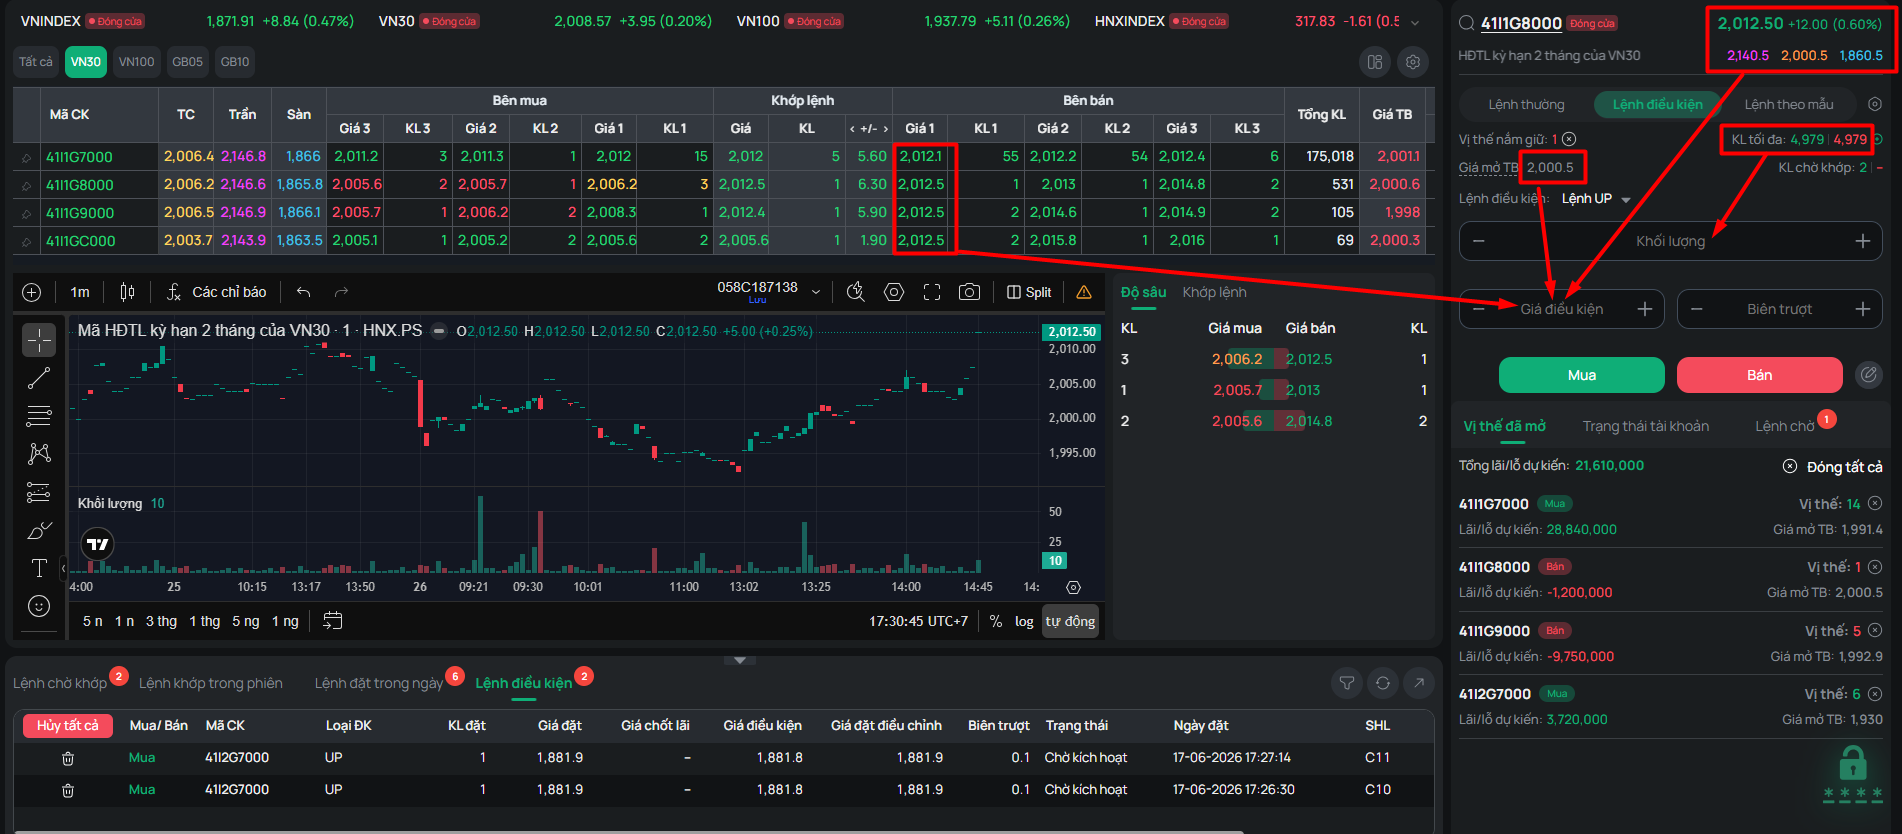This screenshot has height=834, width=1902.
Task: Toggle Split chart view
Action: click(1029, 292)
